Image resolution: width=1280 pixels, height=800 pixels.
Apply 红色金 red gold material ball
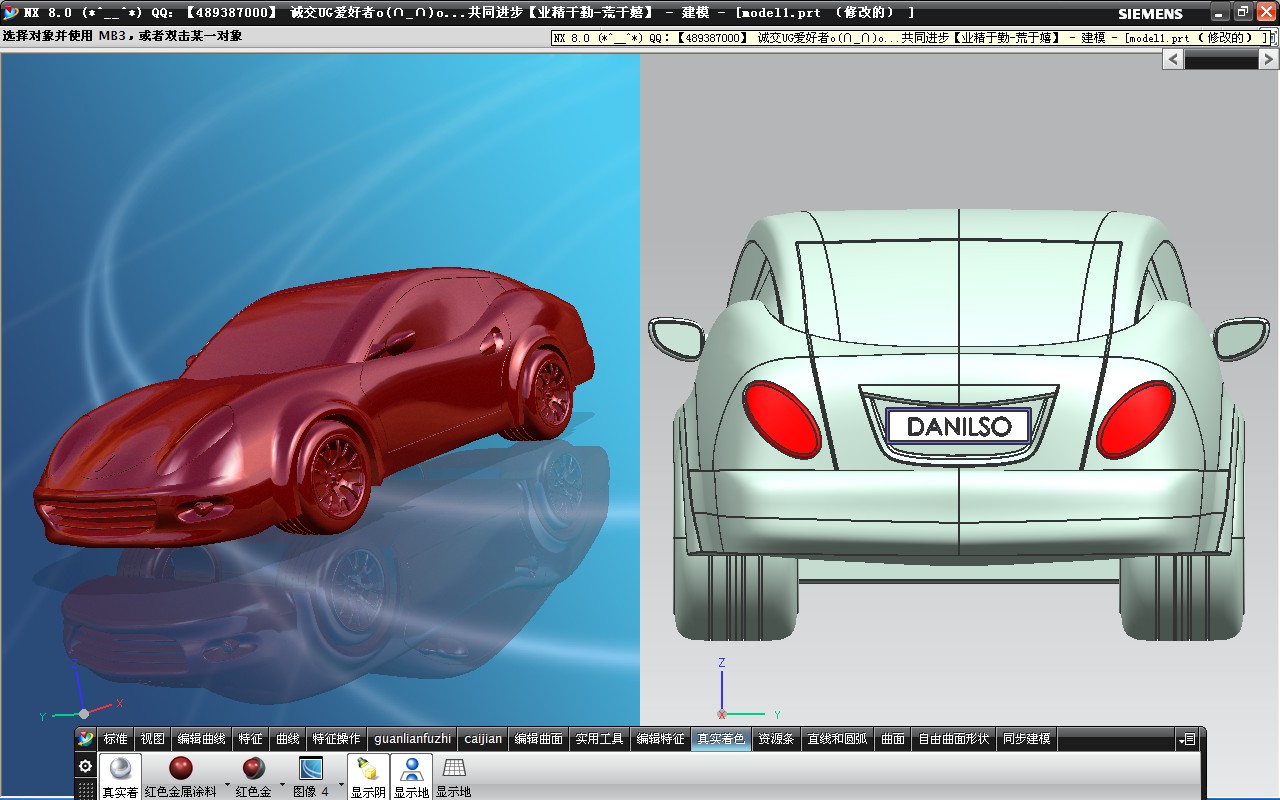254,776
